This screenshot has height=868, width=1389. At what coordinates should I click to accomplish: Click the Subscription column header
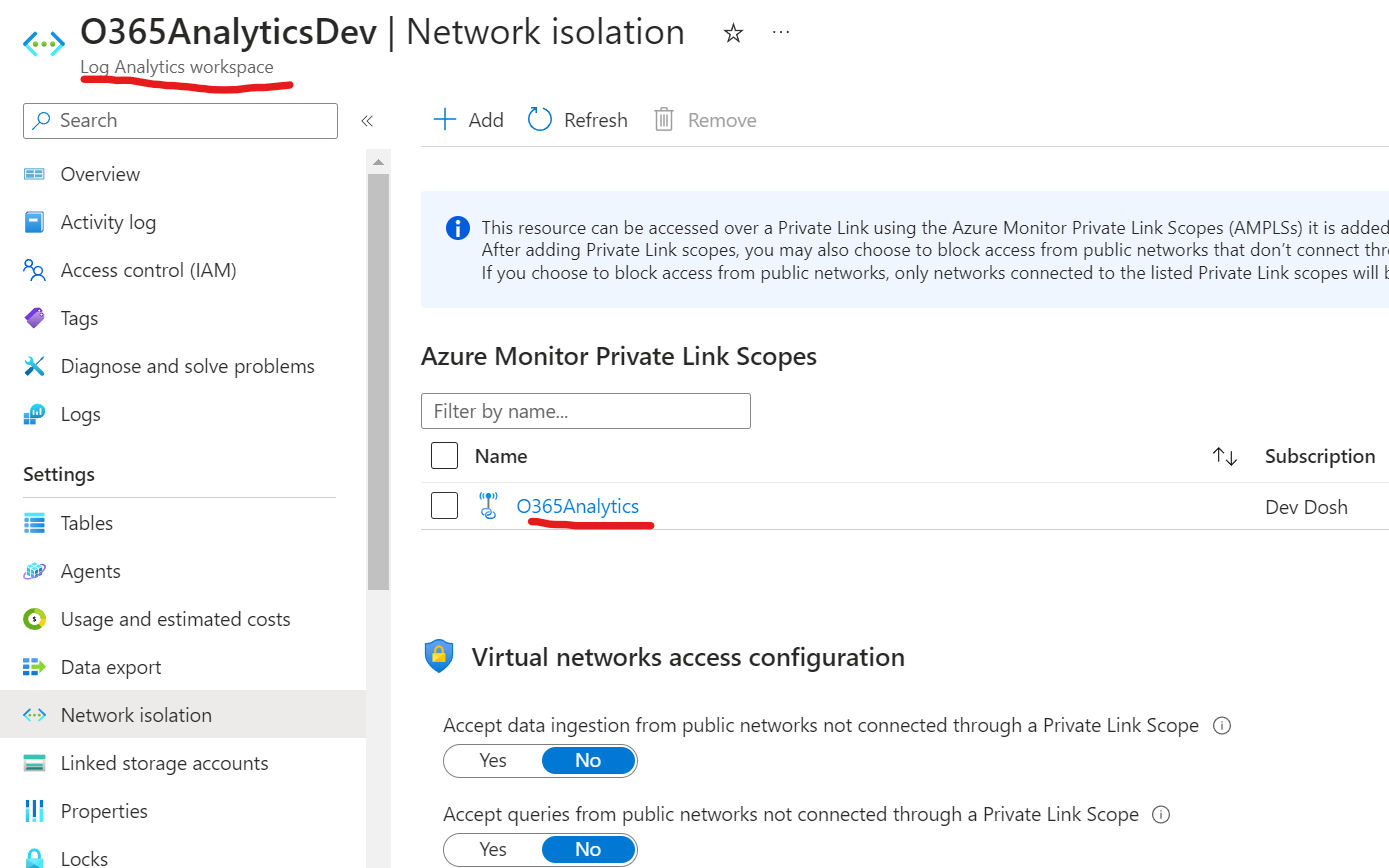click(x=1320, y=456)
